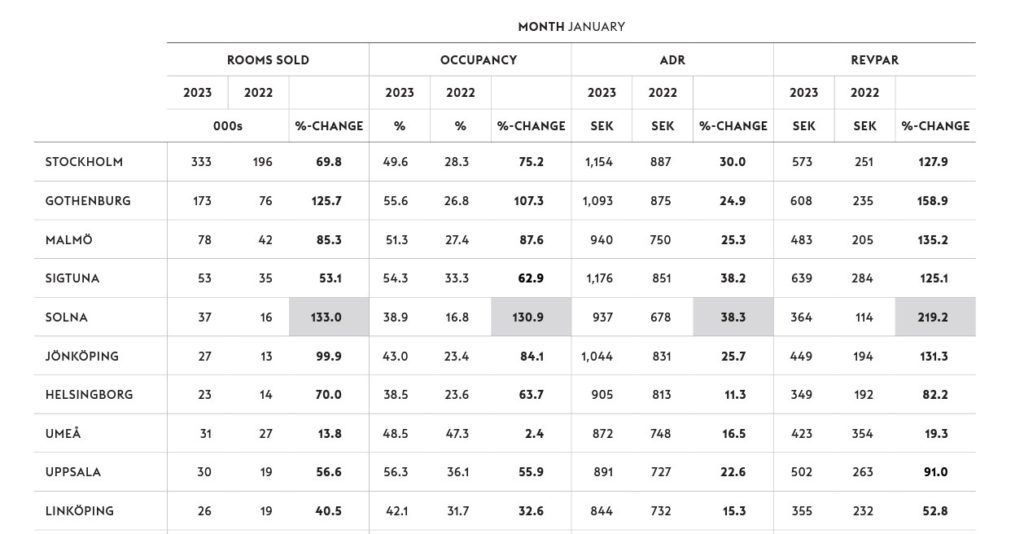1024x534 pixels.
Task: Select highlighted 219.2 RevPAR change cell
Action: [x=935, y=317]
